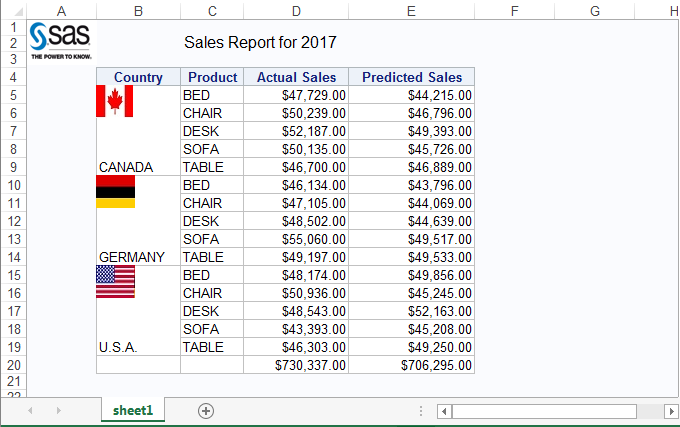Select the Germany flag image

coord(115,191)
